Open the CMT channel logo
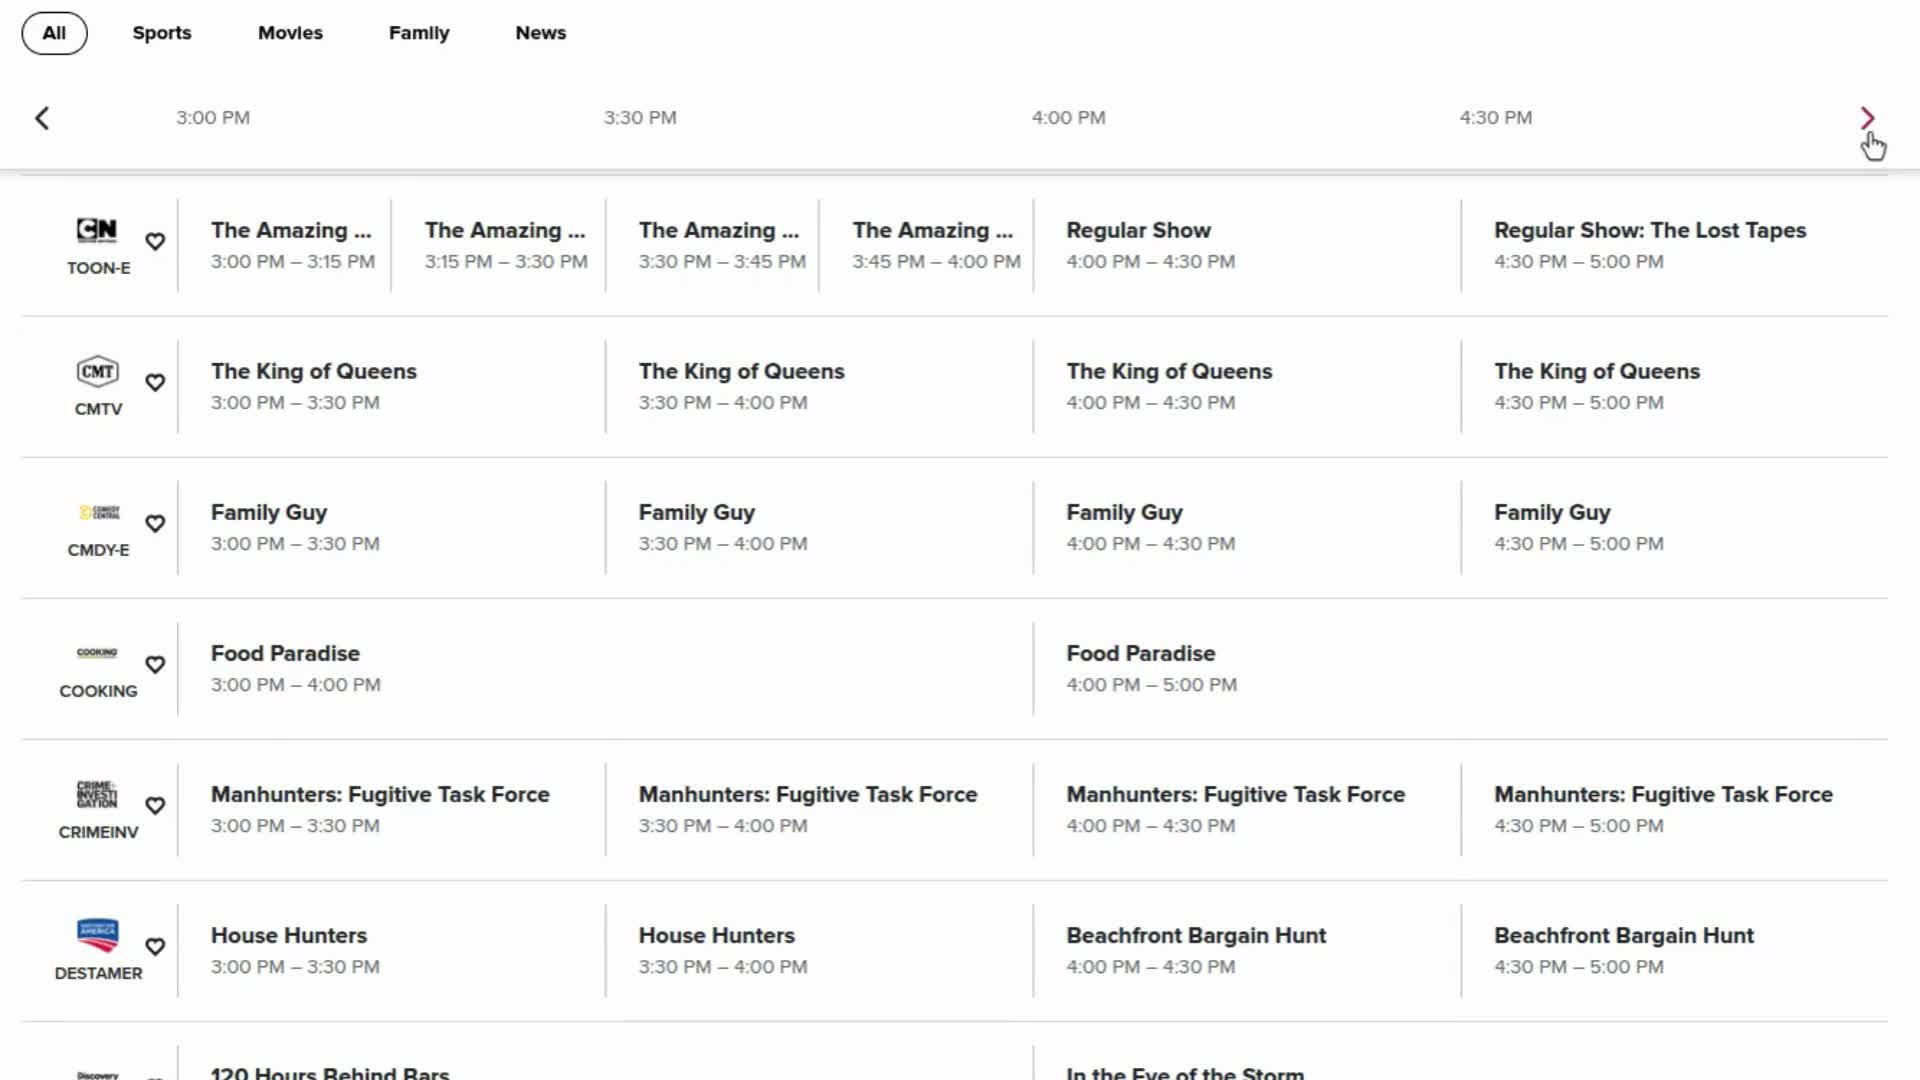This screenshot has height=1080, width=1920. click(x=97, y=372)
